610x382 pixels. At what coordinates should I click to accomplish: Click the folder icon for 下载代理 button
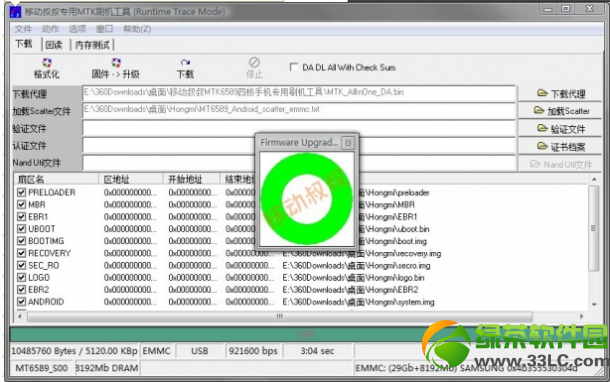[x=542, y=93]
